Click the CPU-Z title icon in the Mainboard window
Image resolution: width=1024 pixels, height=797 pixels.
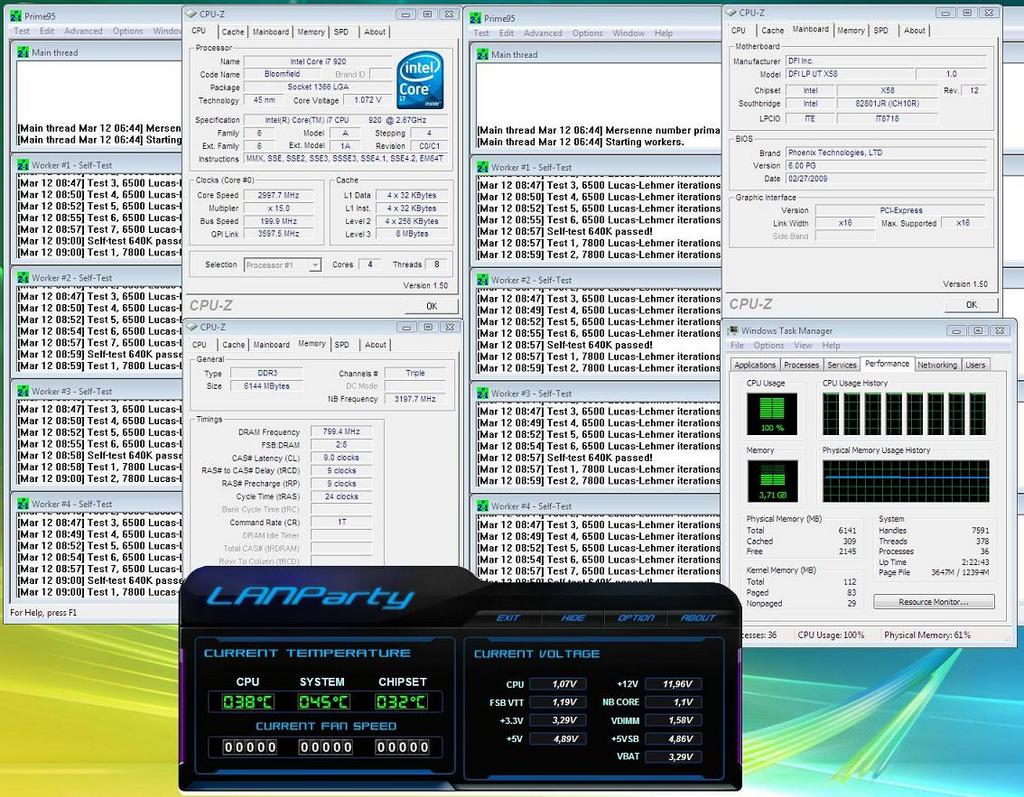731,13
